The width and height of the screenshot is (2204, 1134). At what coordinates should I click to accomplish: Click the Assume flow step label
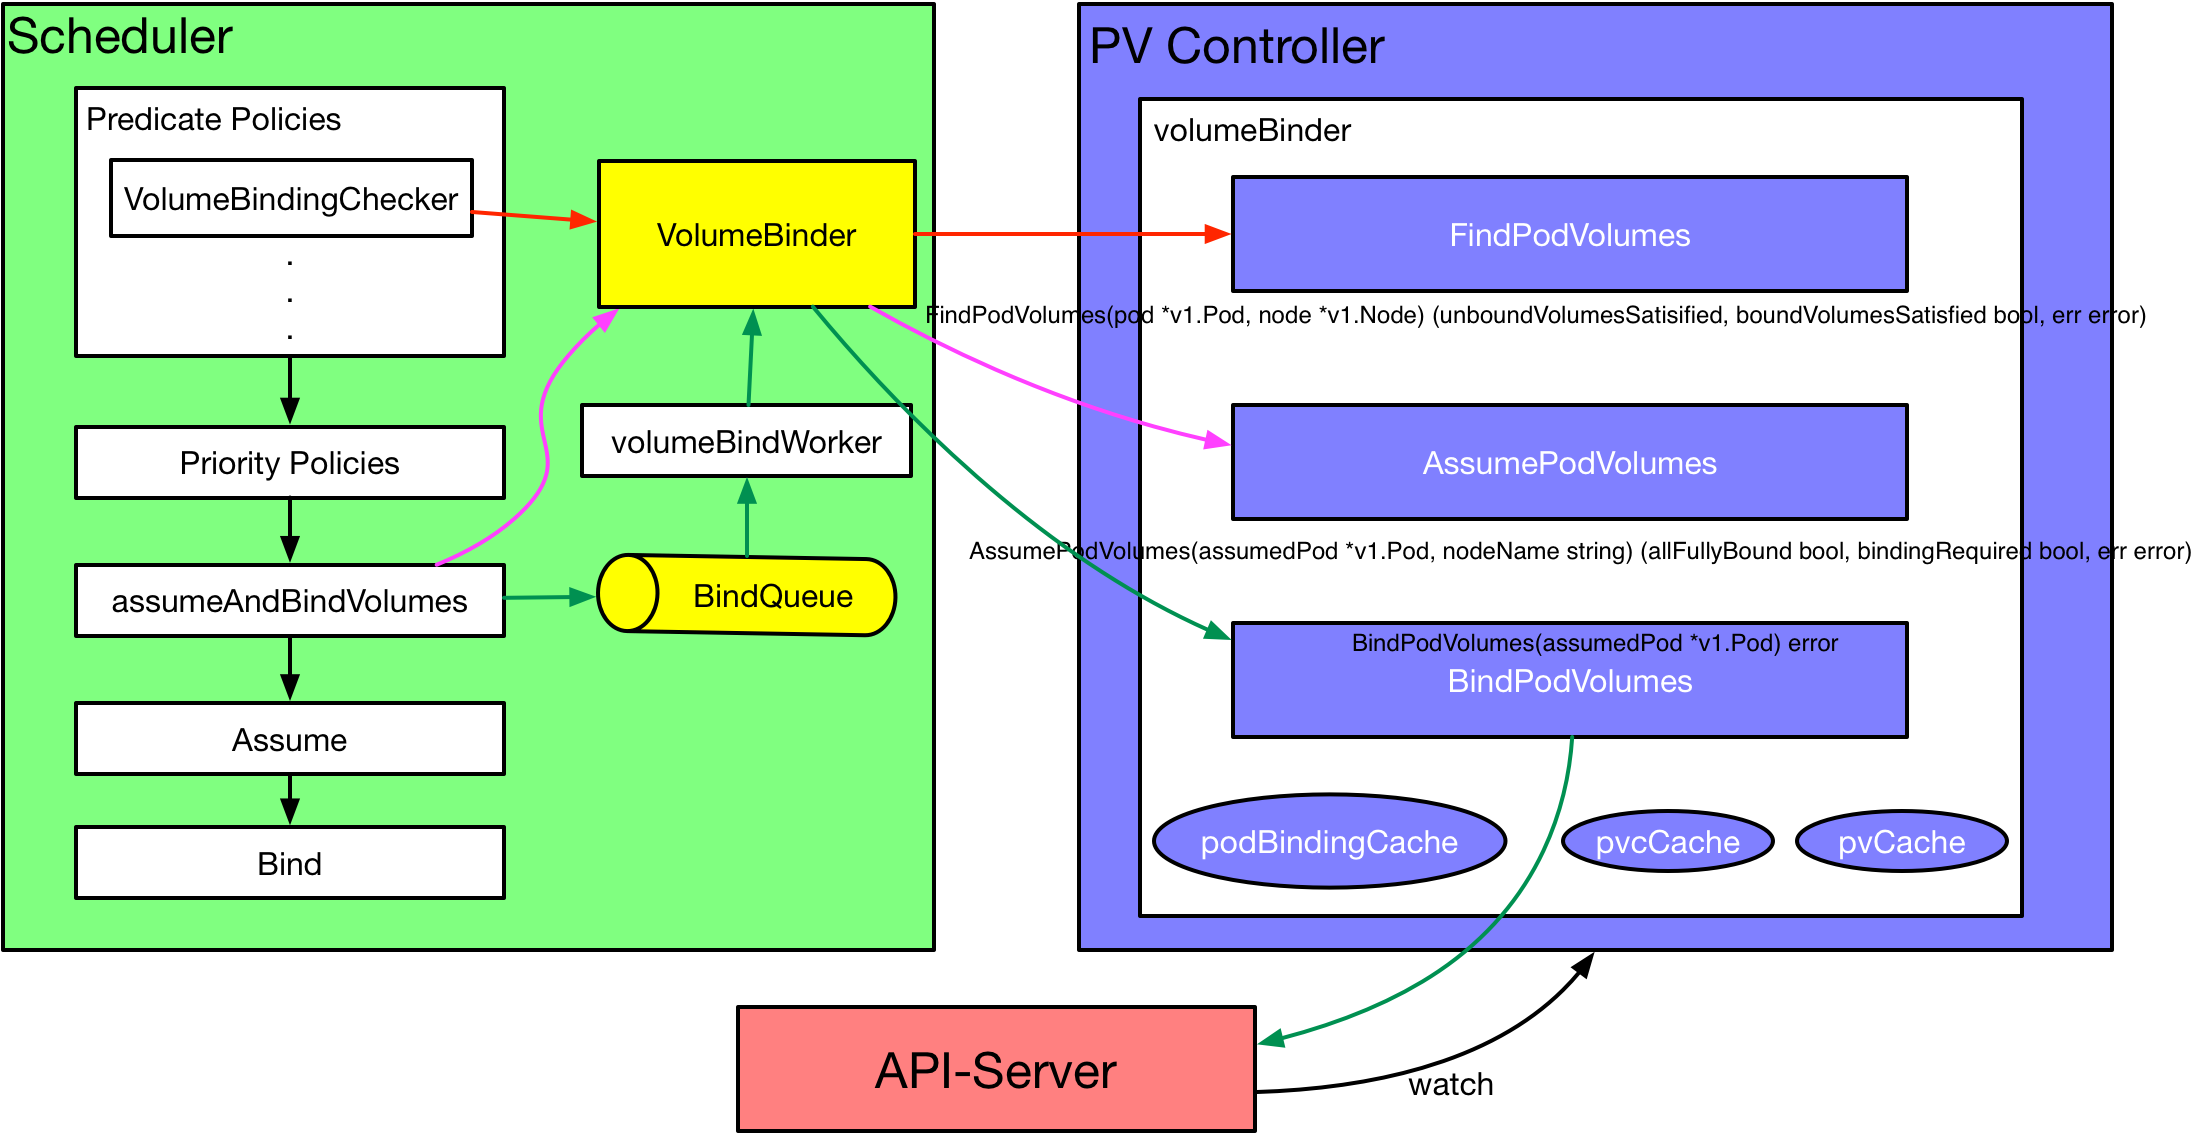[x=288, y=728]
